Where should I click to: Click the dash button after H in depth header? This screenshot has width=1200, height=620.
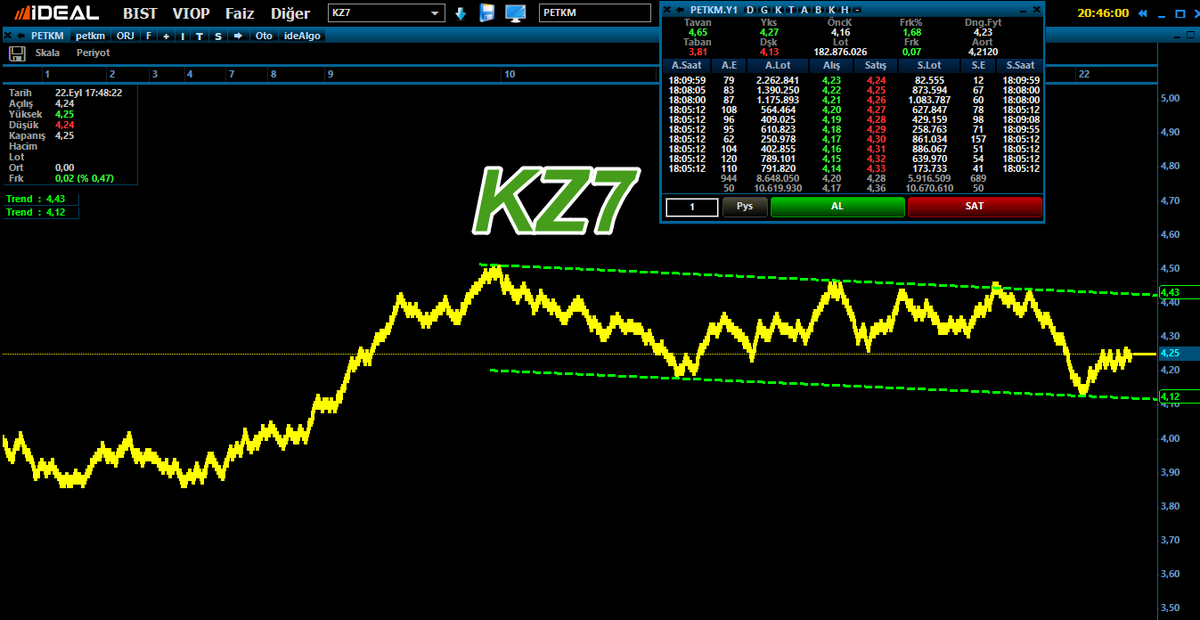click(857, 9)
